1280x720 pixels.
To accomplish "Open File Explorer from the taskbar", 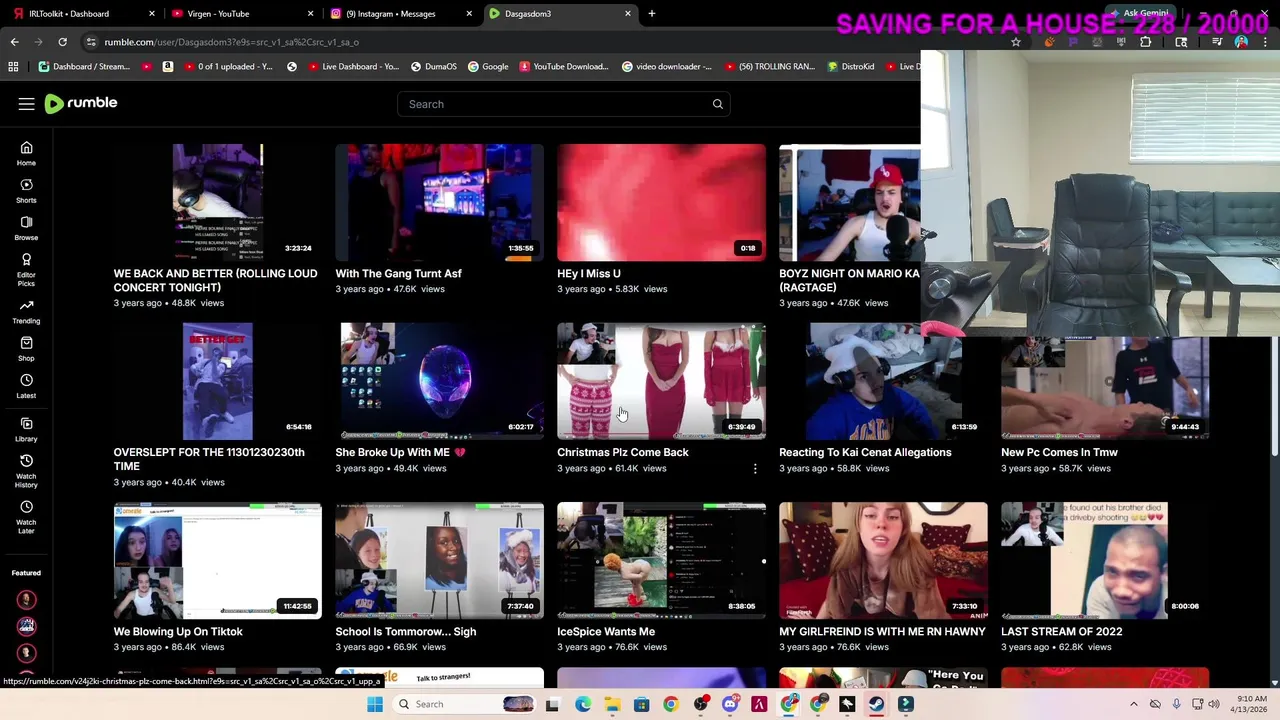I will (x=612, y=704).
